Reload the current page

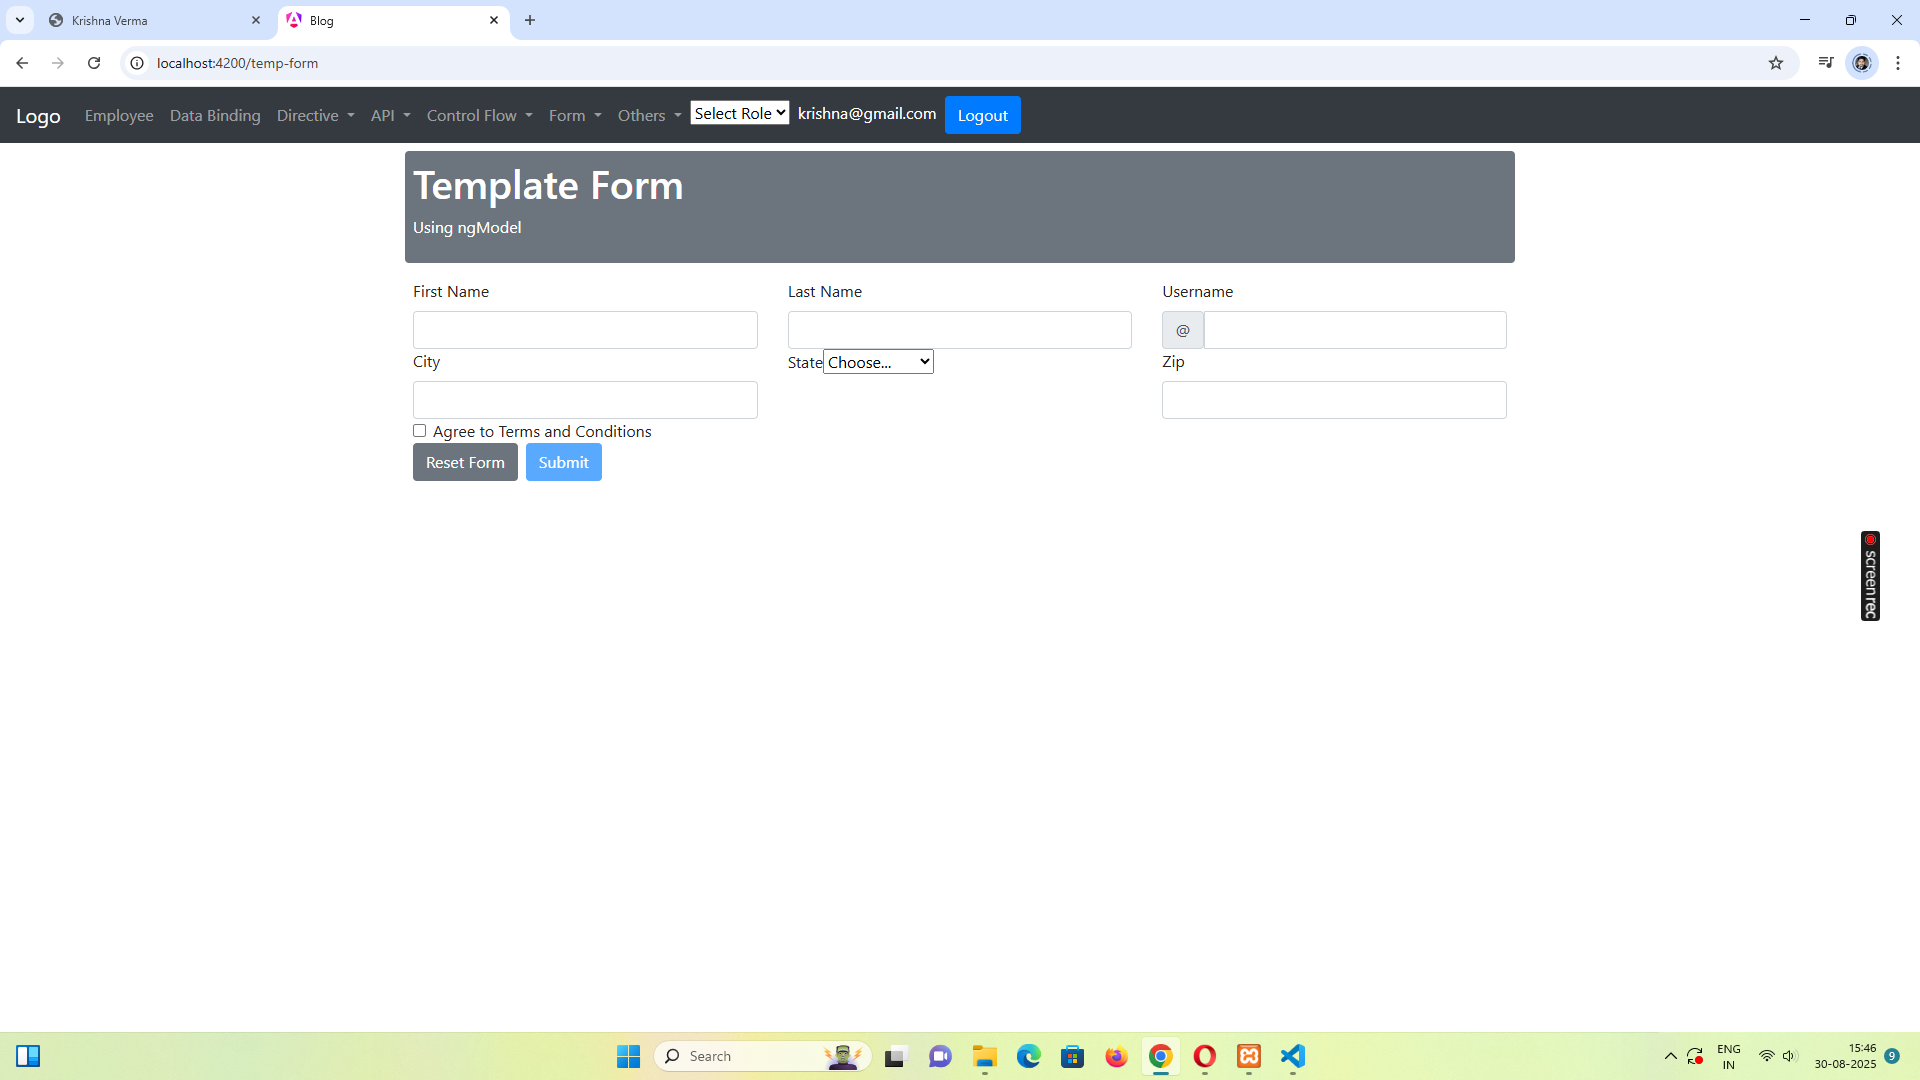94,63
